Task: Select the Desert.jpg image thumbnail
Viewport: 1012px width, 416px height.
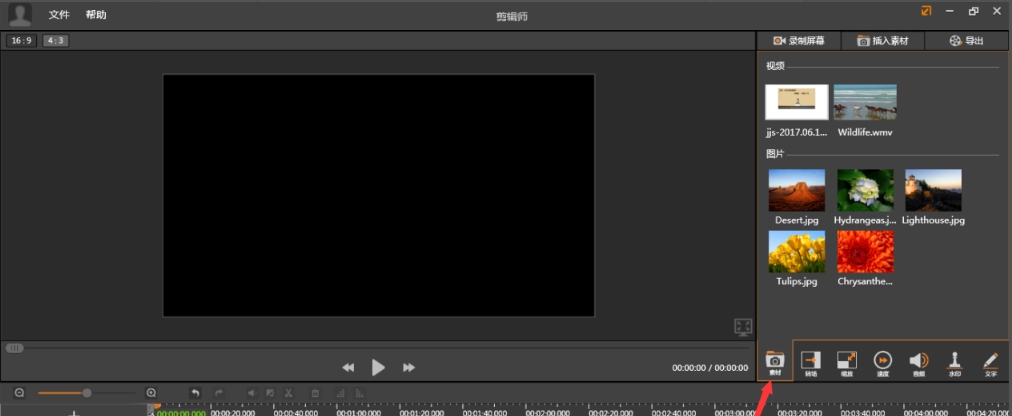Action: pos(796,190)
